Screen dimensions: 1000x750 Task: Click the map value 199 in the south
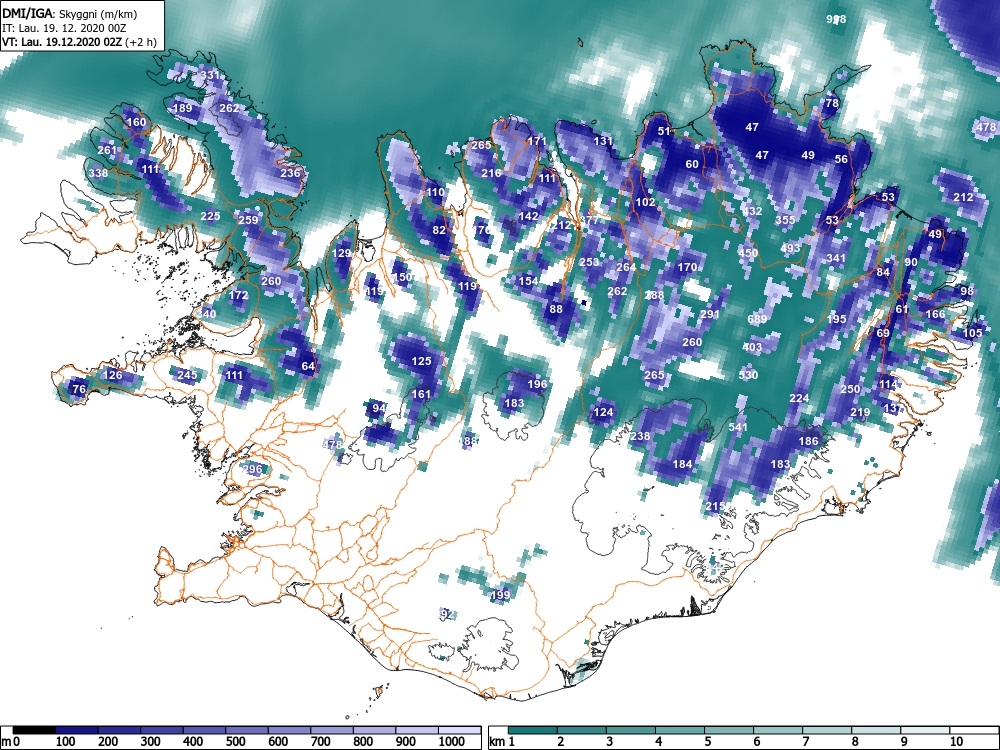pyautogui.click(x=501, y=595)
